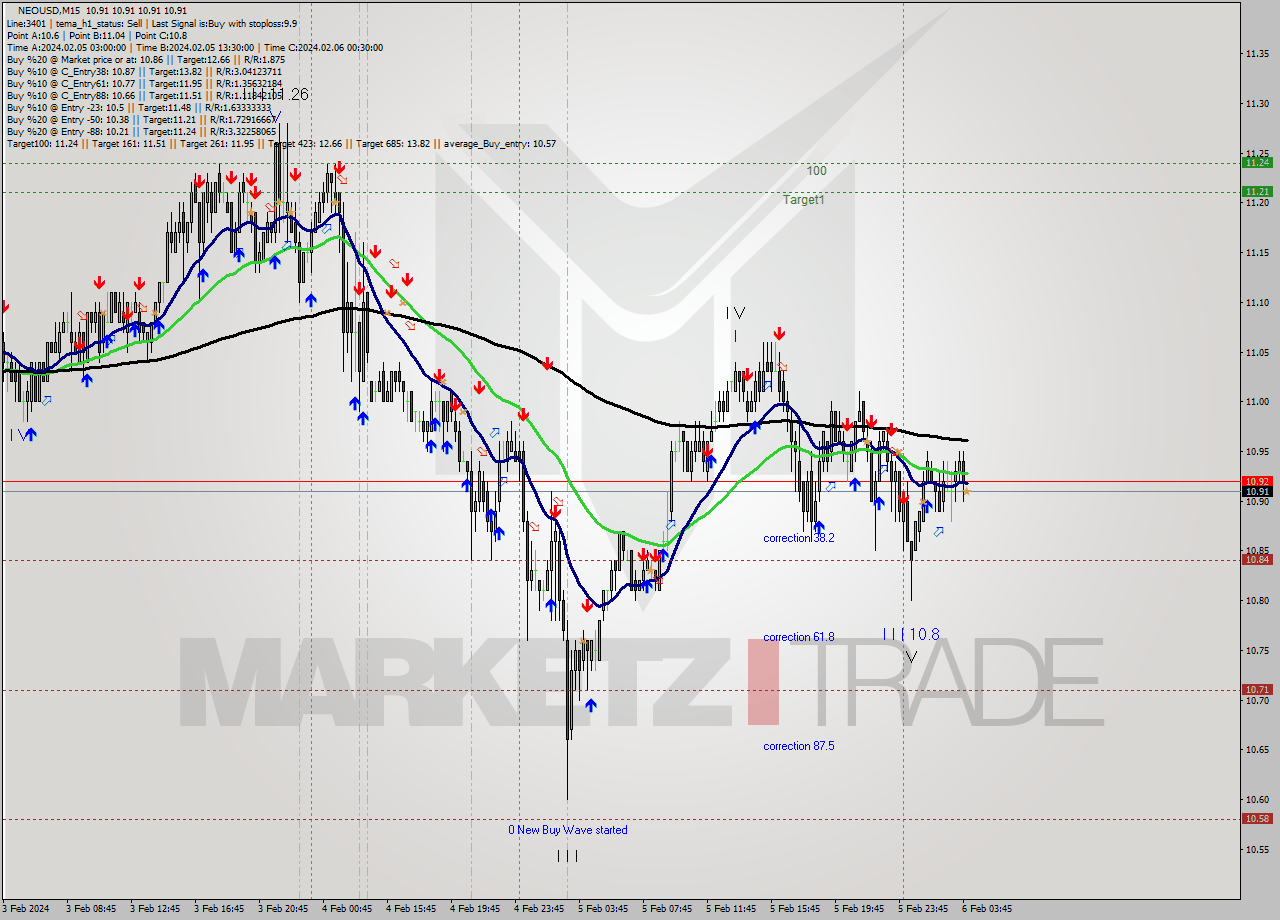Viewport: 1280px width, 920px height.
Task: Click the 11.35 price axis label
Action: [x=1257, y=53]
